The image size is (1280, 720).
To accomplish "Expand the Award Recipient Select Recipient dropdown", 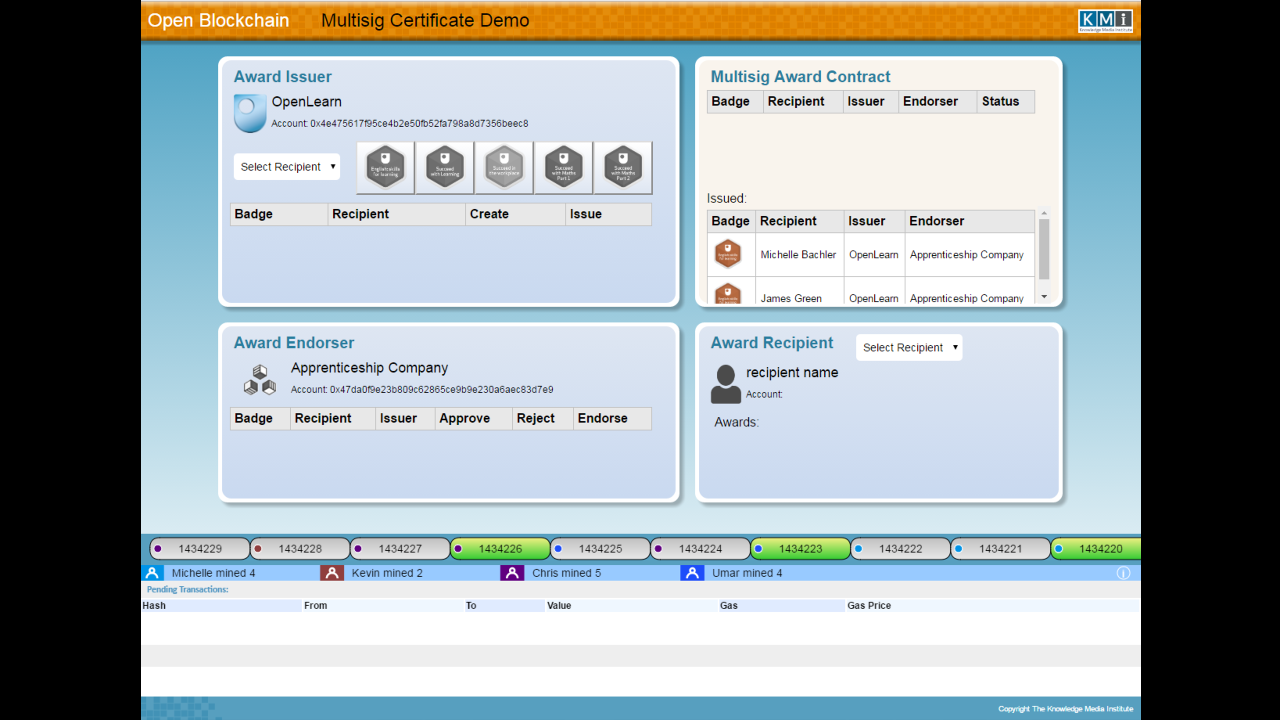I will [x=909, y=347].
